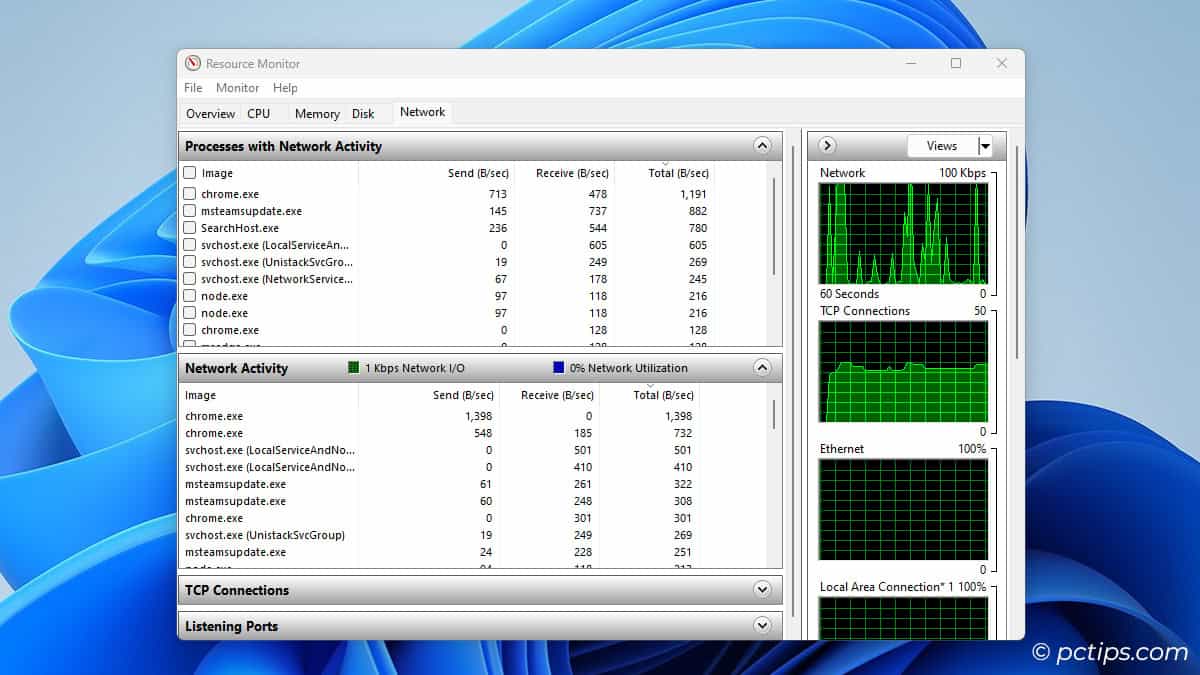Check the SearchHost.exe checkbox

[x=189, y=227]
